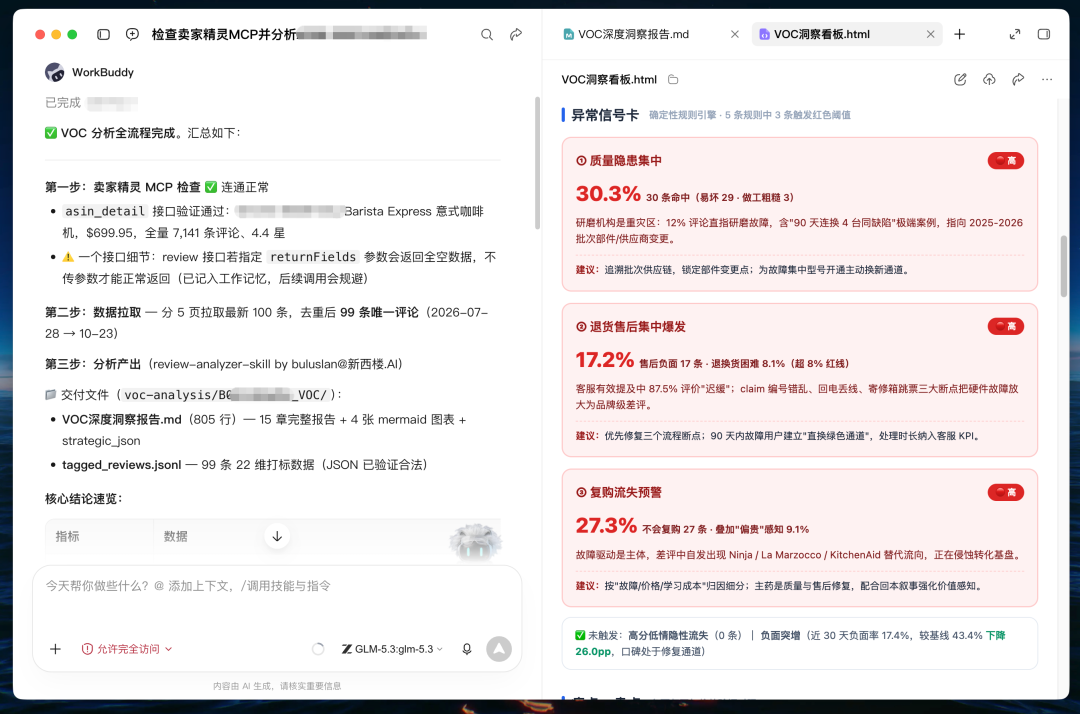Image resolution: width=1080 pixels, height=714 pixels.
Task: Click the 30.3% value
Action: pos(608,194)
